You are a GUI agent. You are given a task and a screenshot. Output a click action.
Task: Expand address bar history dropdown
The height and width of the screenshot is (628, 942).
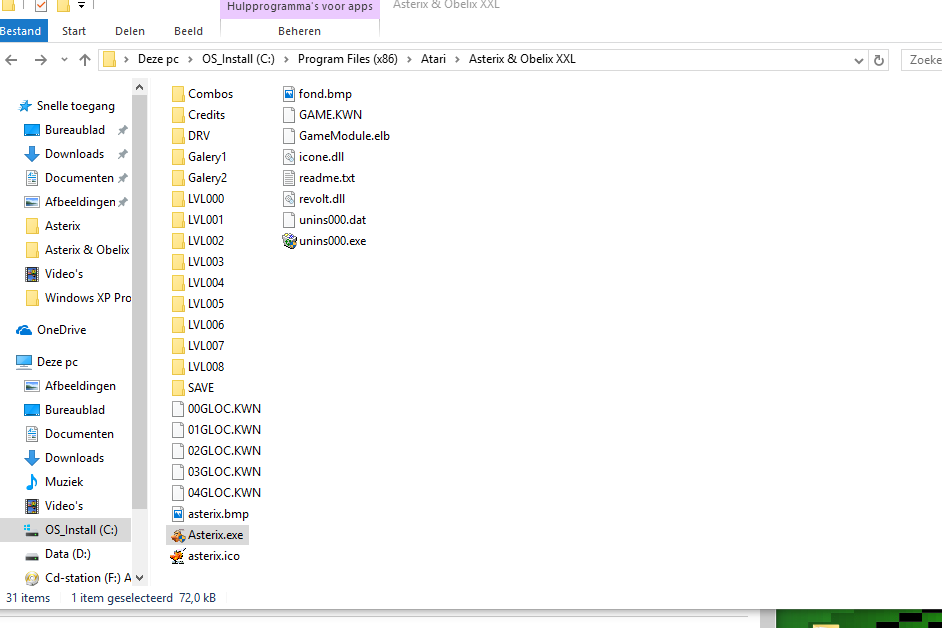(858, 61)
